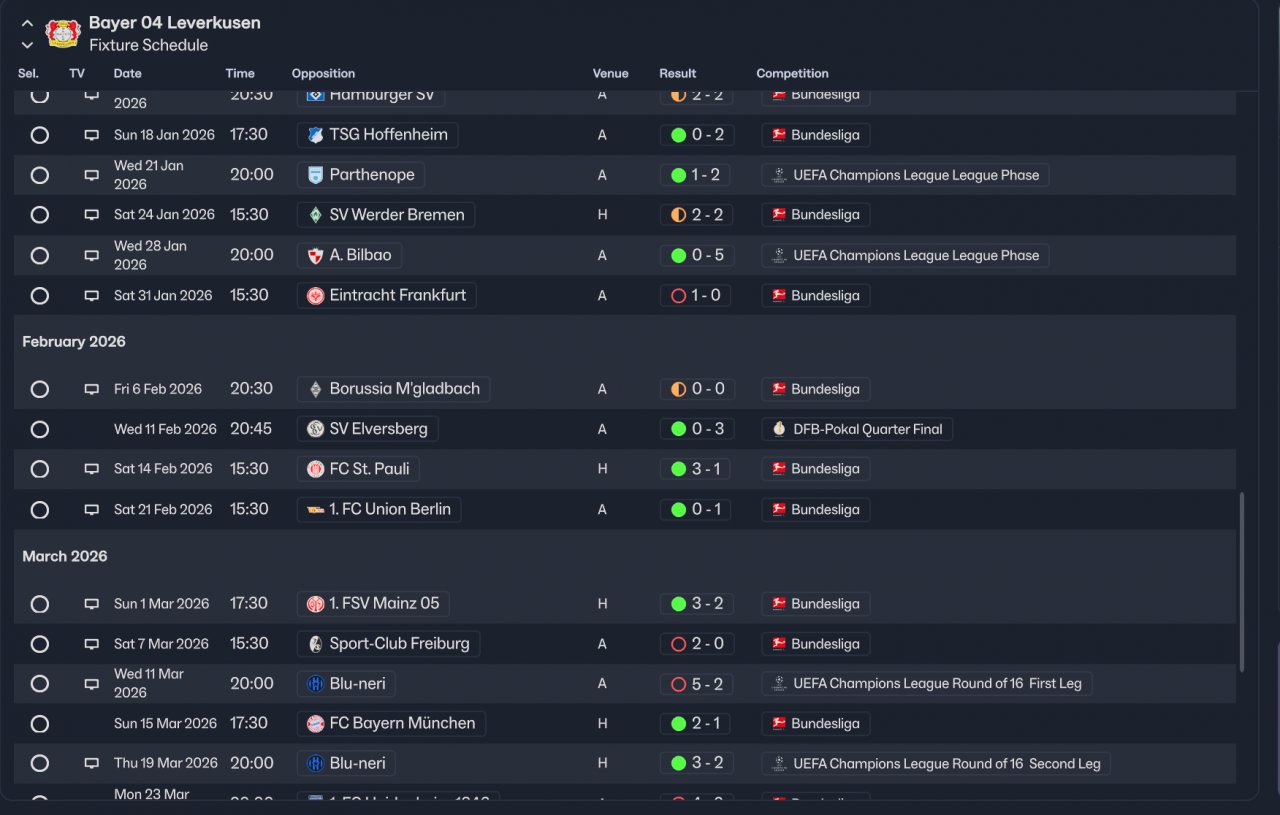
Task: Click the DFB-Pokal trophy icon
Action: click(x=779, y=429)
